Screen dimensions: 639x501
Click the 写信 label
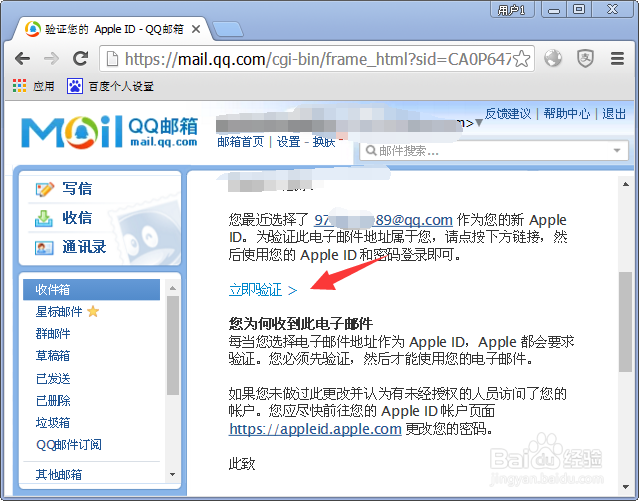[x=77, y=189]
